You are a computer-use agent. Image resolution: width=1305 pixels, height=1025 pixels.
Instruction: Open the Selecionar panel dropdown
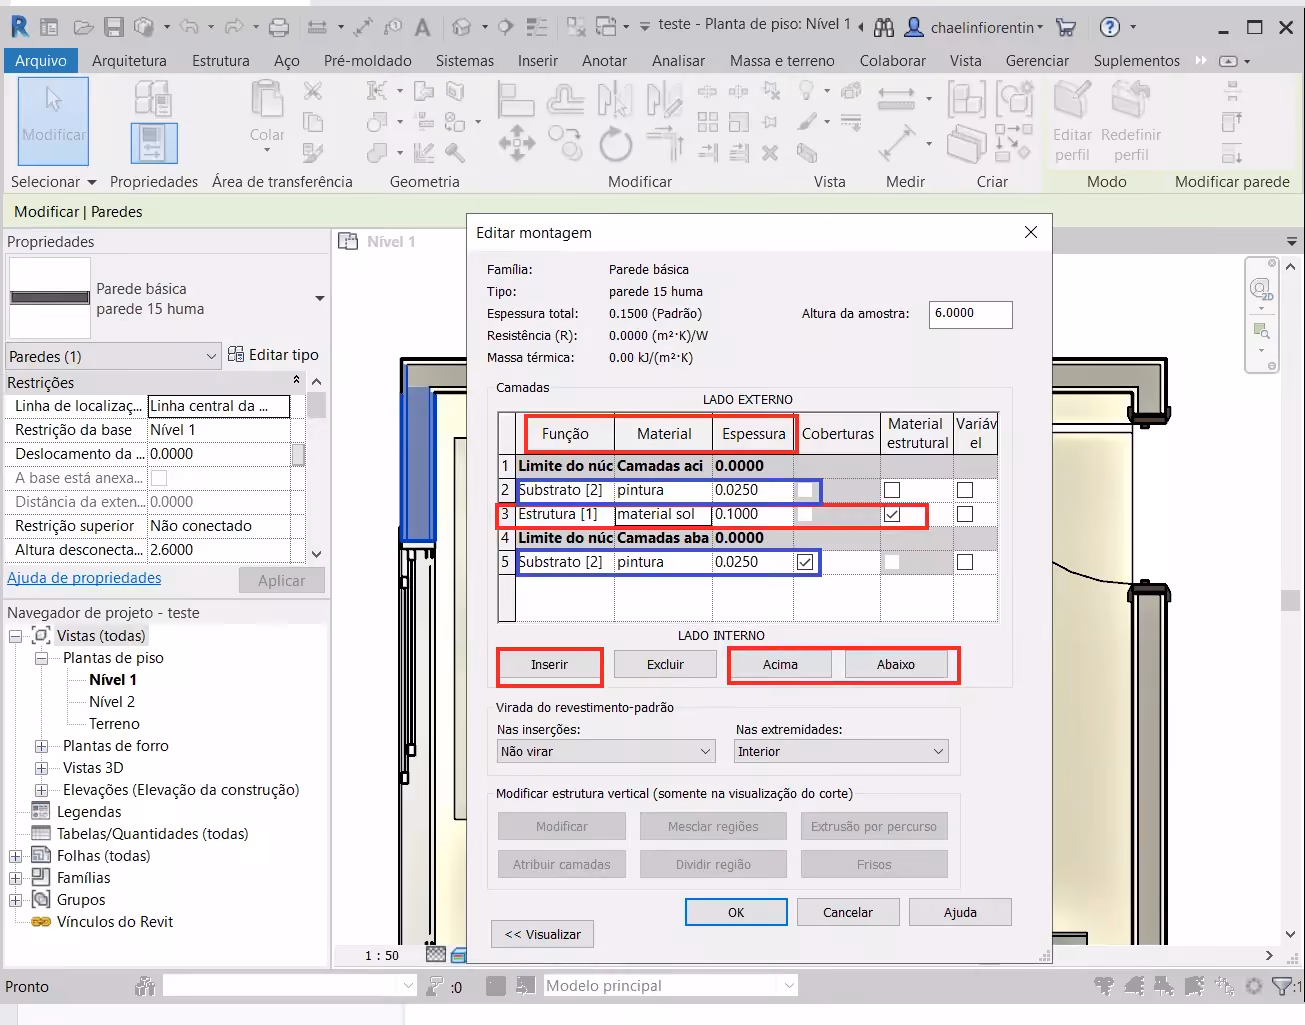[x=54, y=182]
